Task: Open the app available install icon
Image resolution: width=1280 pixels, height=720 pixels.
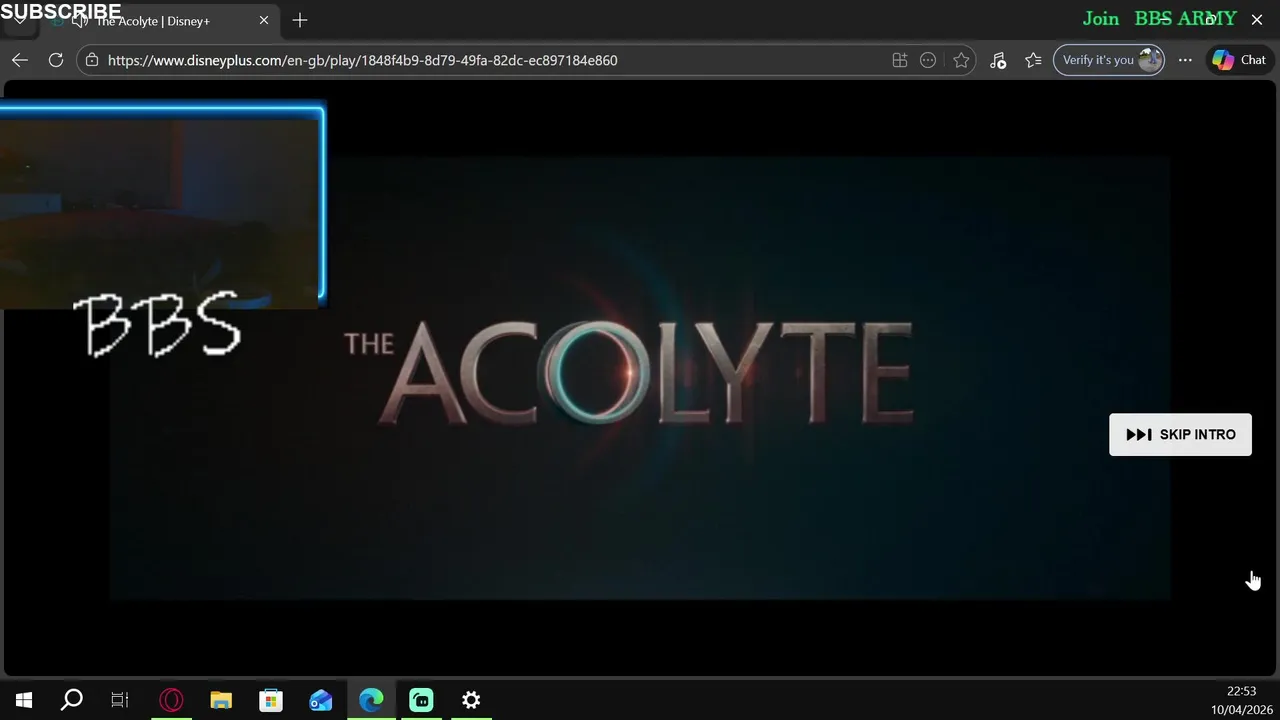Action: pyautogui.click(x=900, y=60)
